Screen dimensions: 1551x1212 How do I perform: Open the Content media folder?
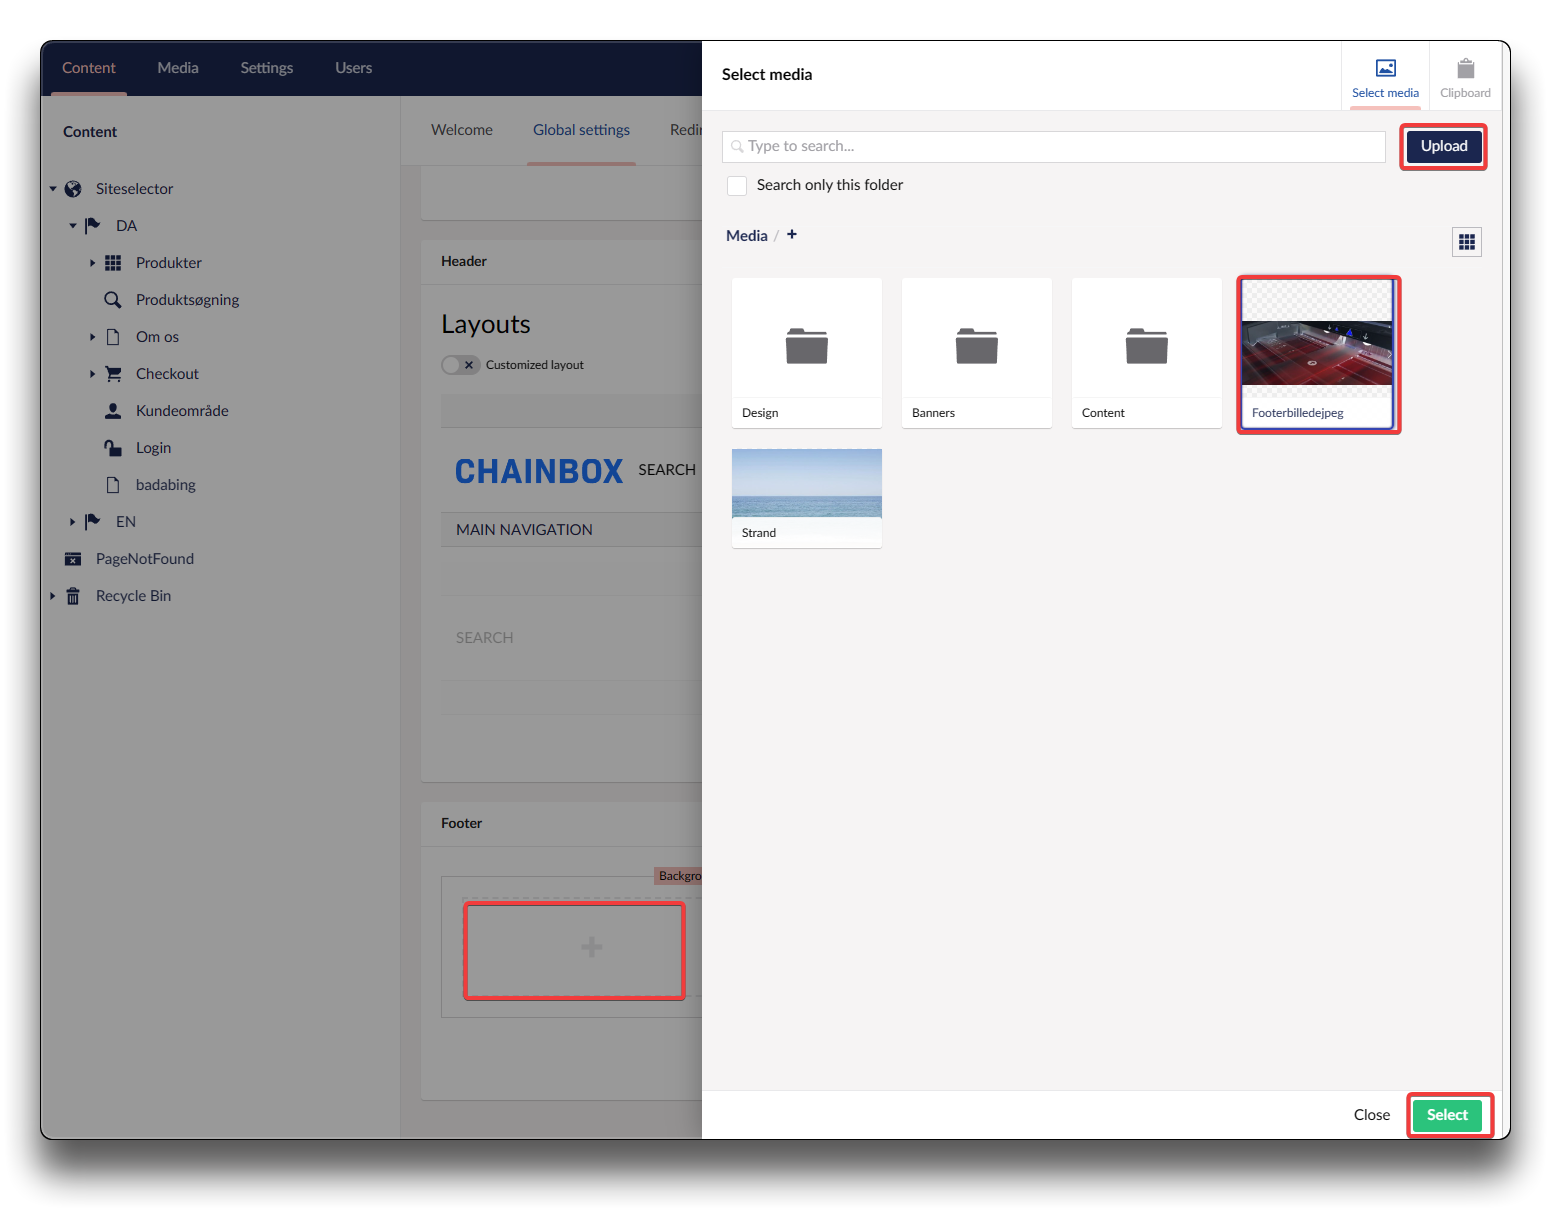coord(1146,352)
